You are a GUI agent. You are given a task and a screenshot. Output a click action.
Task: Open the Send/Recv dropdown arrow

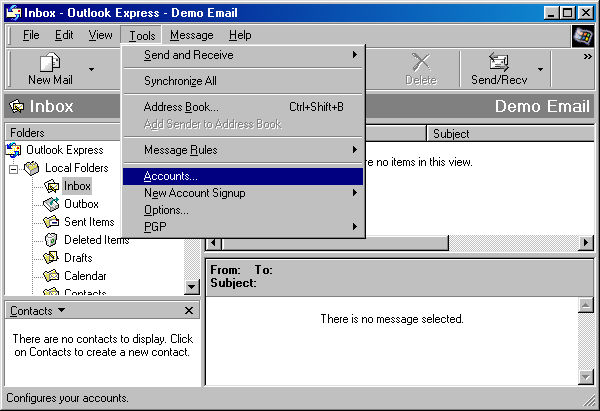540,69
